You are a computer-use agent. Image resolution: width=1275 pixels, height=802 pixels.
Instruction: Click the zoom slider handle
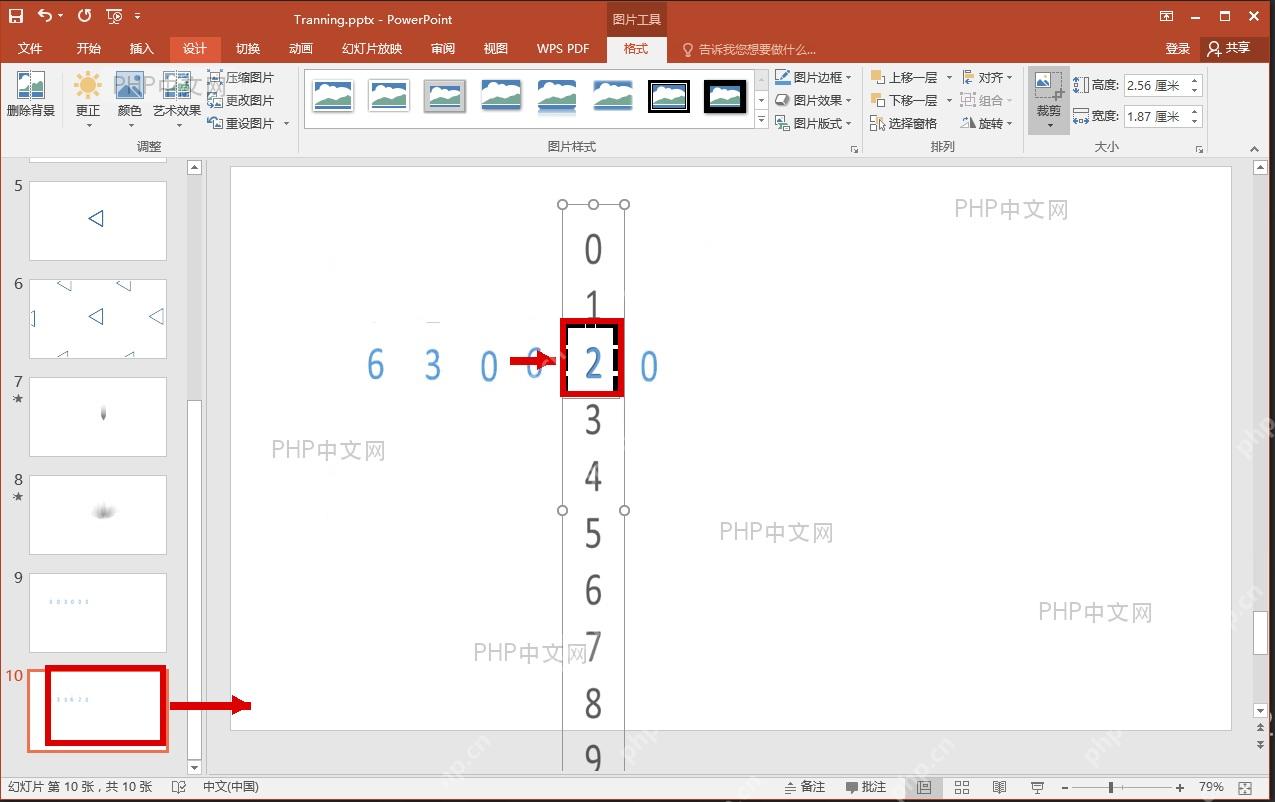[x=1110, y=788]
